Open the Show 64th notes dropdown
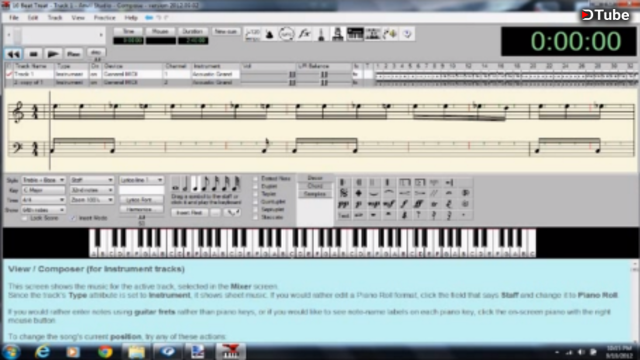This screenshot has height=360, width=640. pyautogui.click(x=43, y=210)
